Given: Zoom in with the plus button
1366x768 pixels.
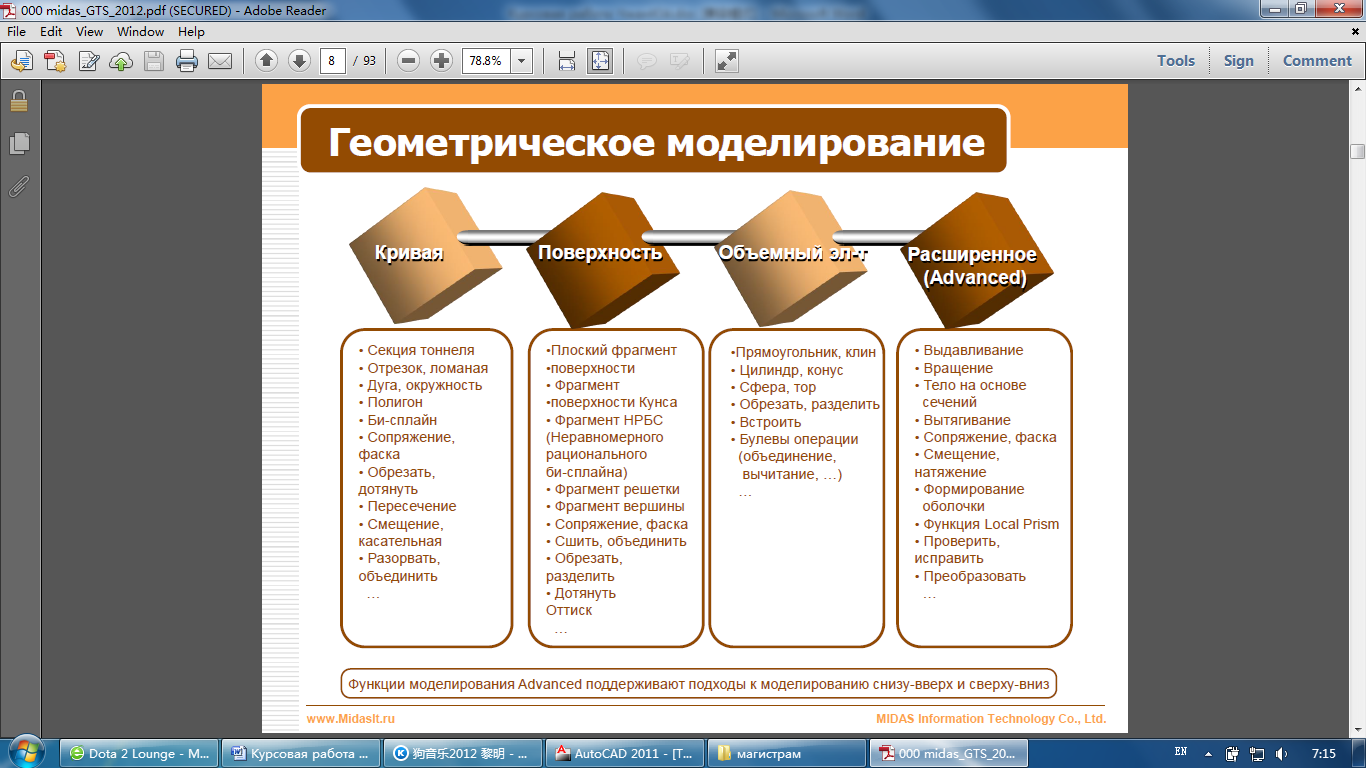Looking at the screenshot, I should (x=441, y=61).
